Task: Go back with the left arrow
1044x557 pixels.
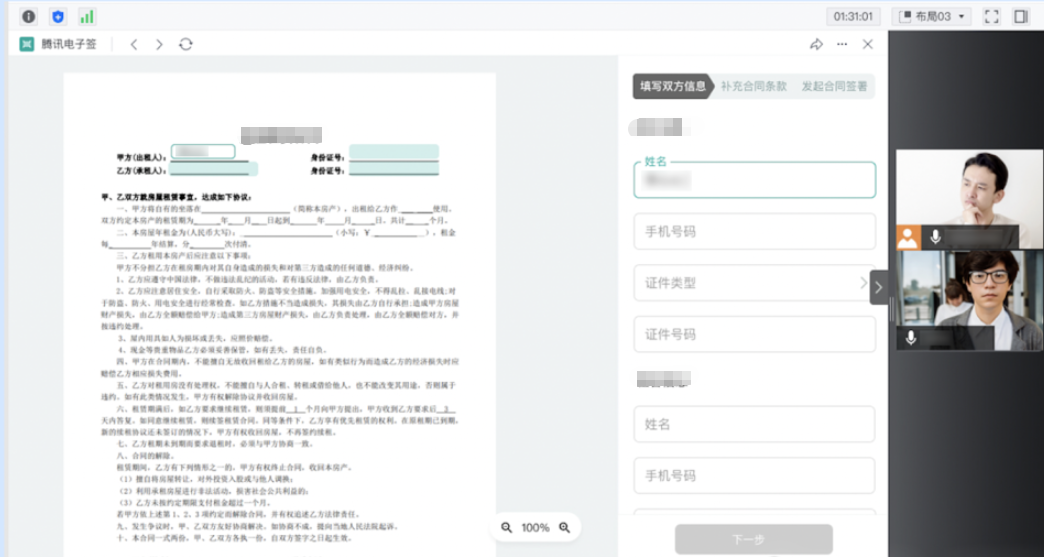Action: click(x=134, y=44)
